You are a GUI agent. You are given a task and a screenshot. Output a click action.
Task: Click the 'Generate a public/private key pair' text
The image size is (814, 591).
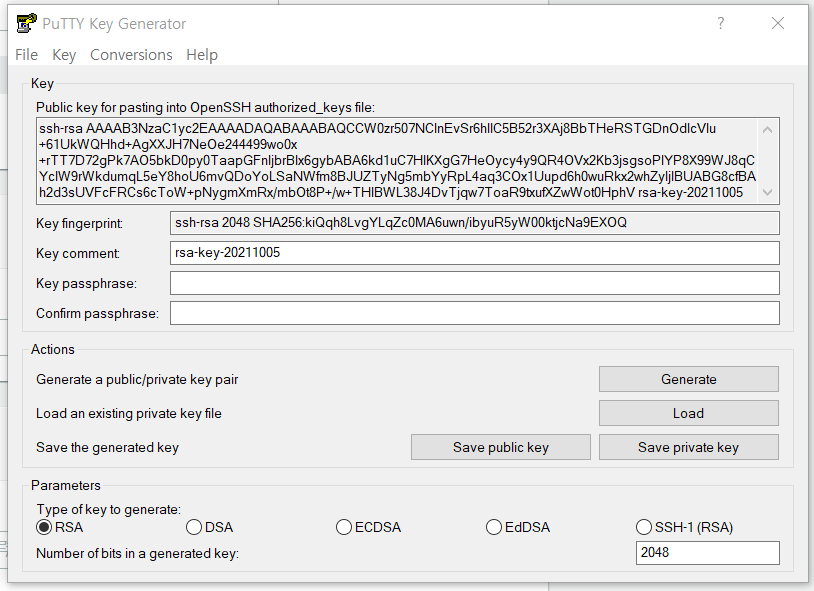tap(137, 380)
